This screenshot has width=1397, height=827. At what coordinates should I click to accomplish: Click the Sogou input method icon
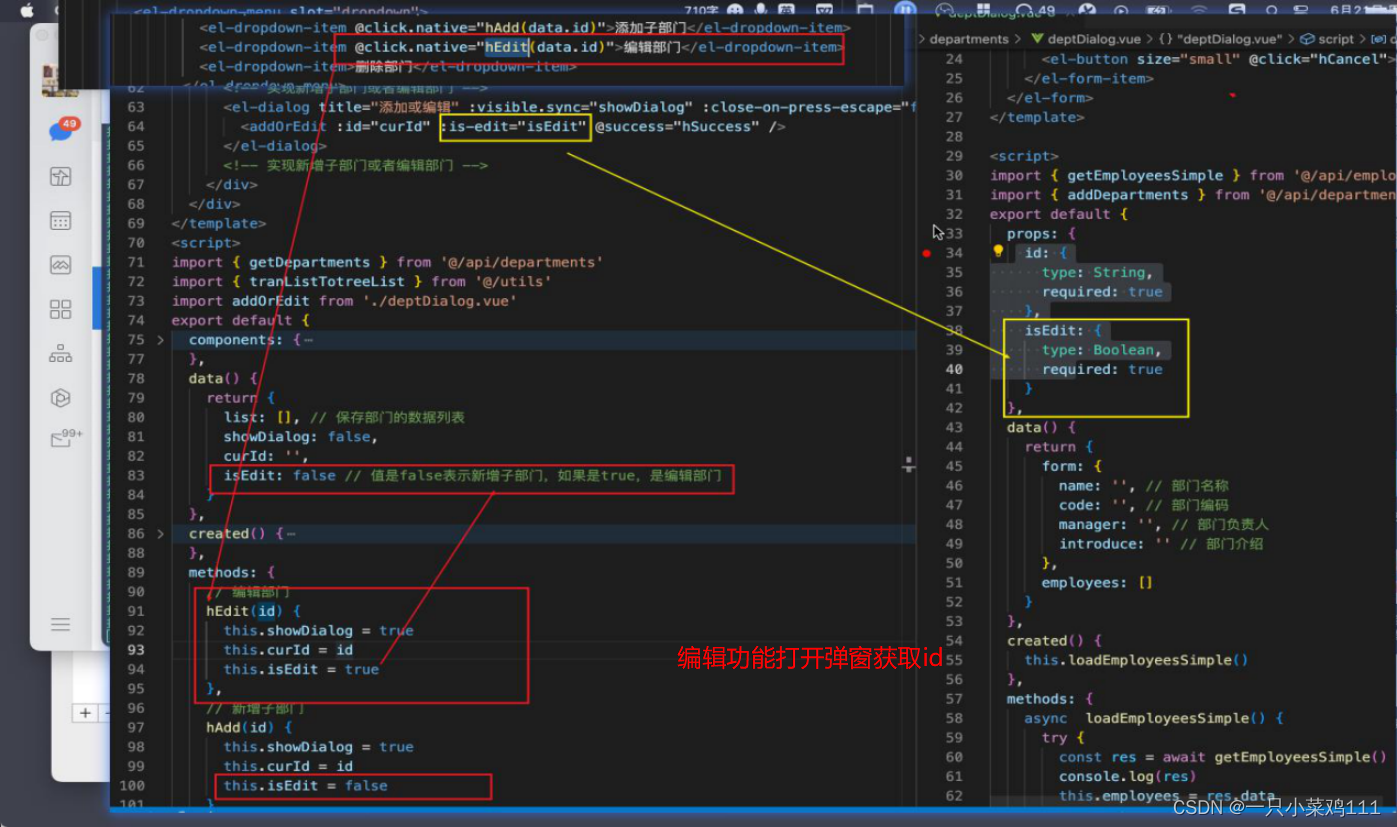1237,9
